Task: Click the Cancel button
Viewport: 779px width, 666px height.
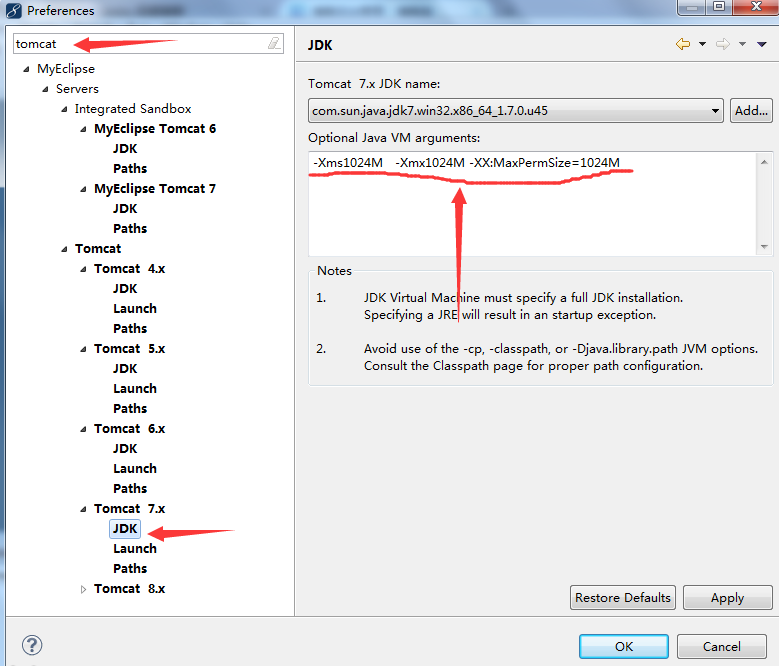Action: [x=721, y=646]
